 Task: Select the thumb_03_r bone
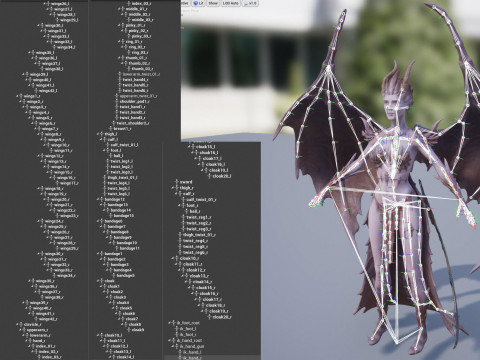point(142,69)
